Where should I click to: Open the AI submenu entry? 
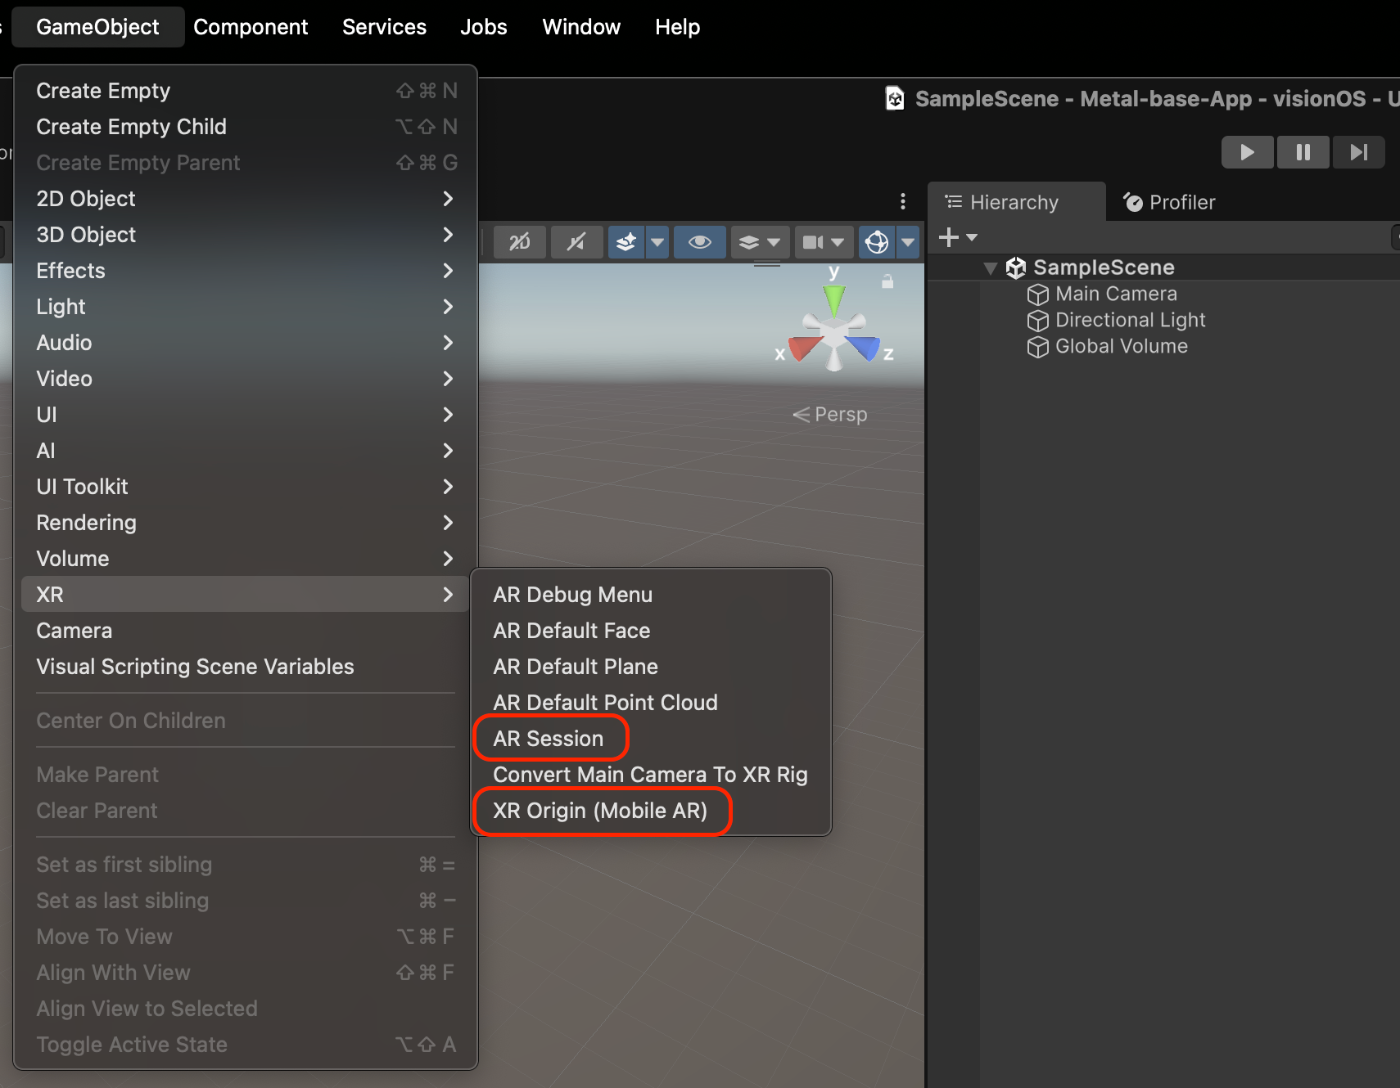246,451
